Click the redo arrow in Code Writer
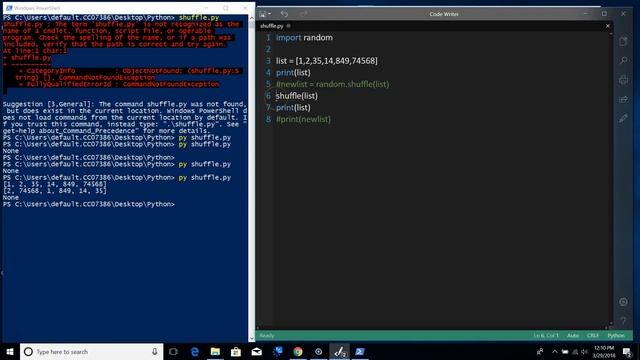The width and height of the screenshot is (640, 360). 303,14
